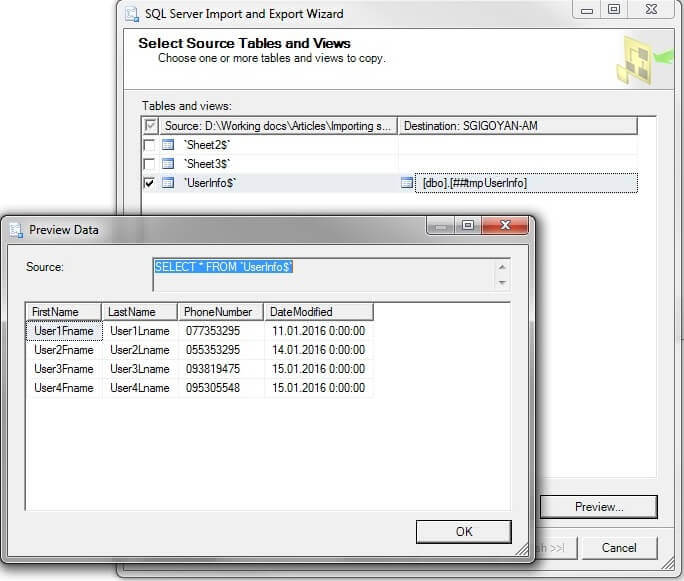Click the FirstName column header
The height and width of the screenshot is (581, 684).
64,312
